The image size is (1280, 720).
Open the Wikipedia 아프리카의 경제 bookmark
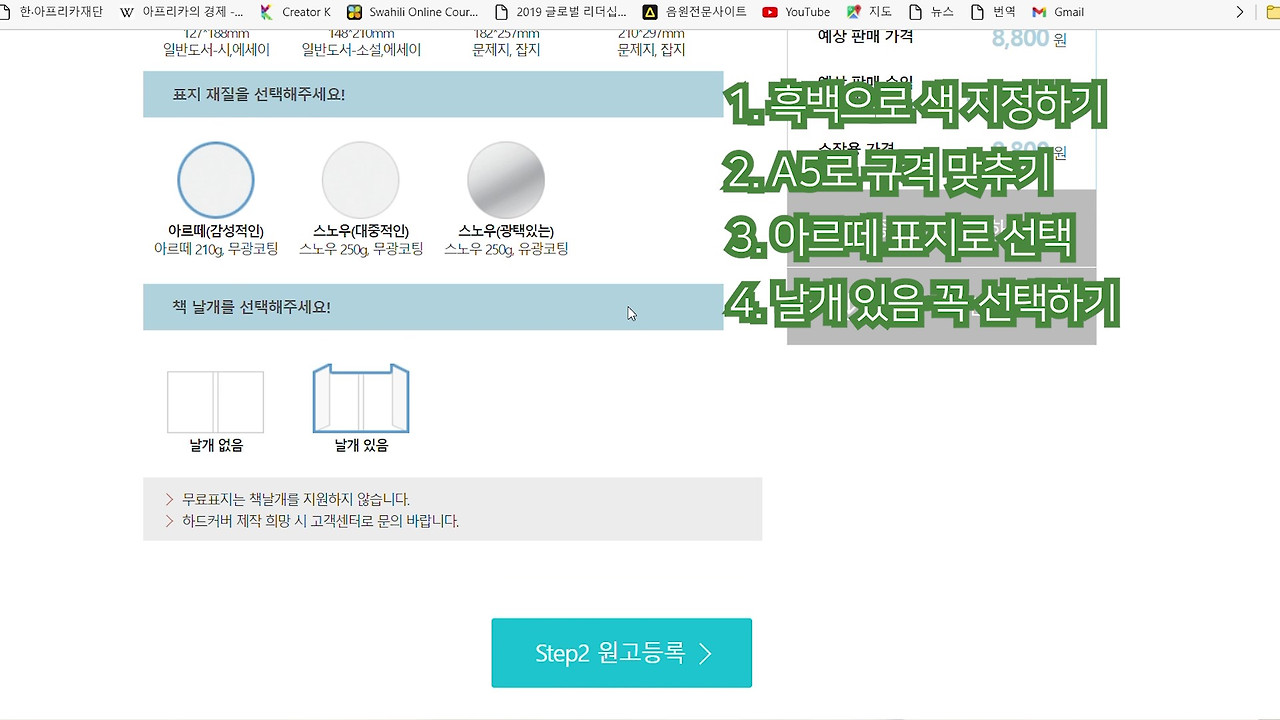[181, 12]
